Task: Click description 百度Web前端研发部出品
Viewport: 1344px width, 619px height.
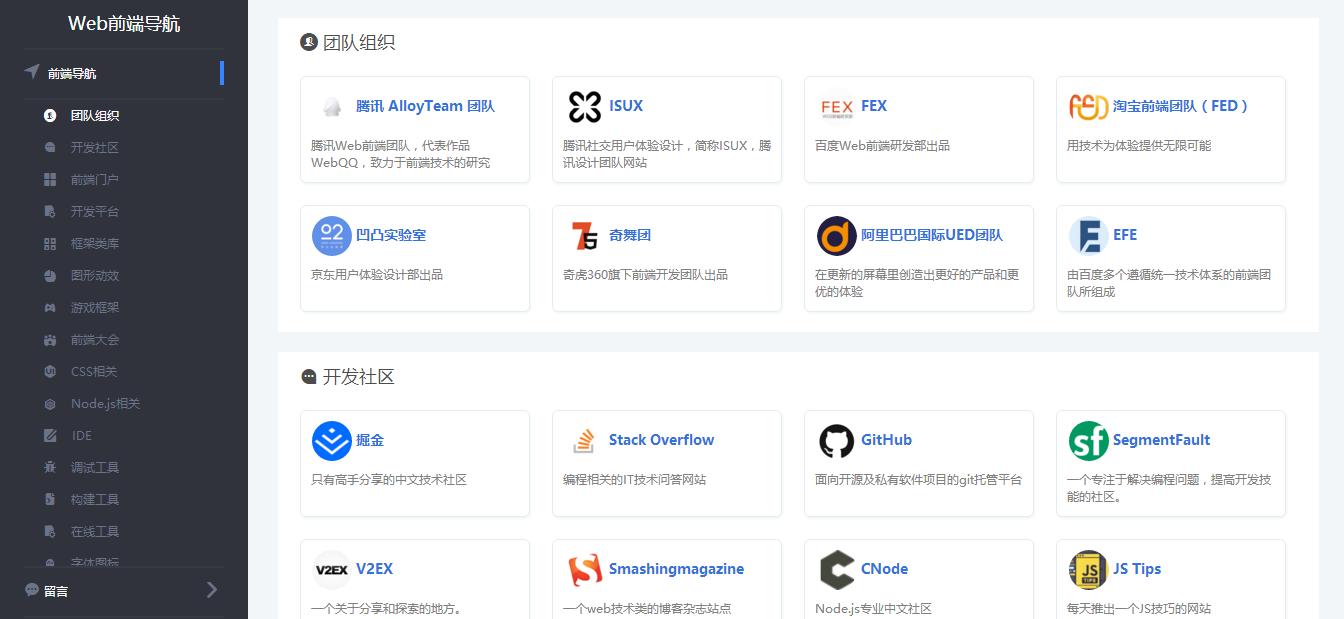Action: 883,146
